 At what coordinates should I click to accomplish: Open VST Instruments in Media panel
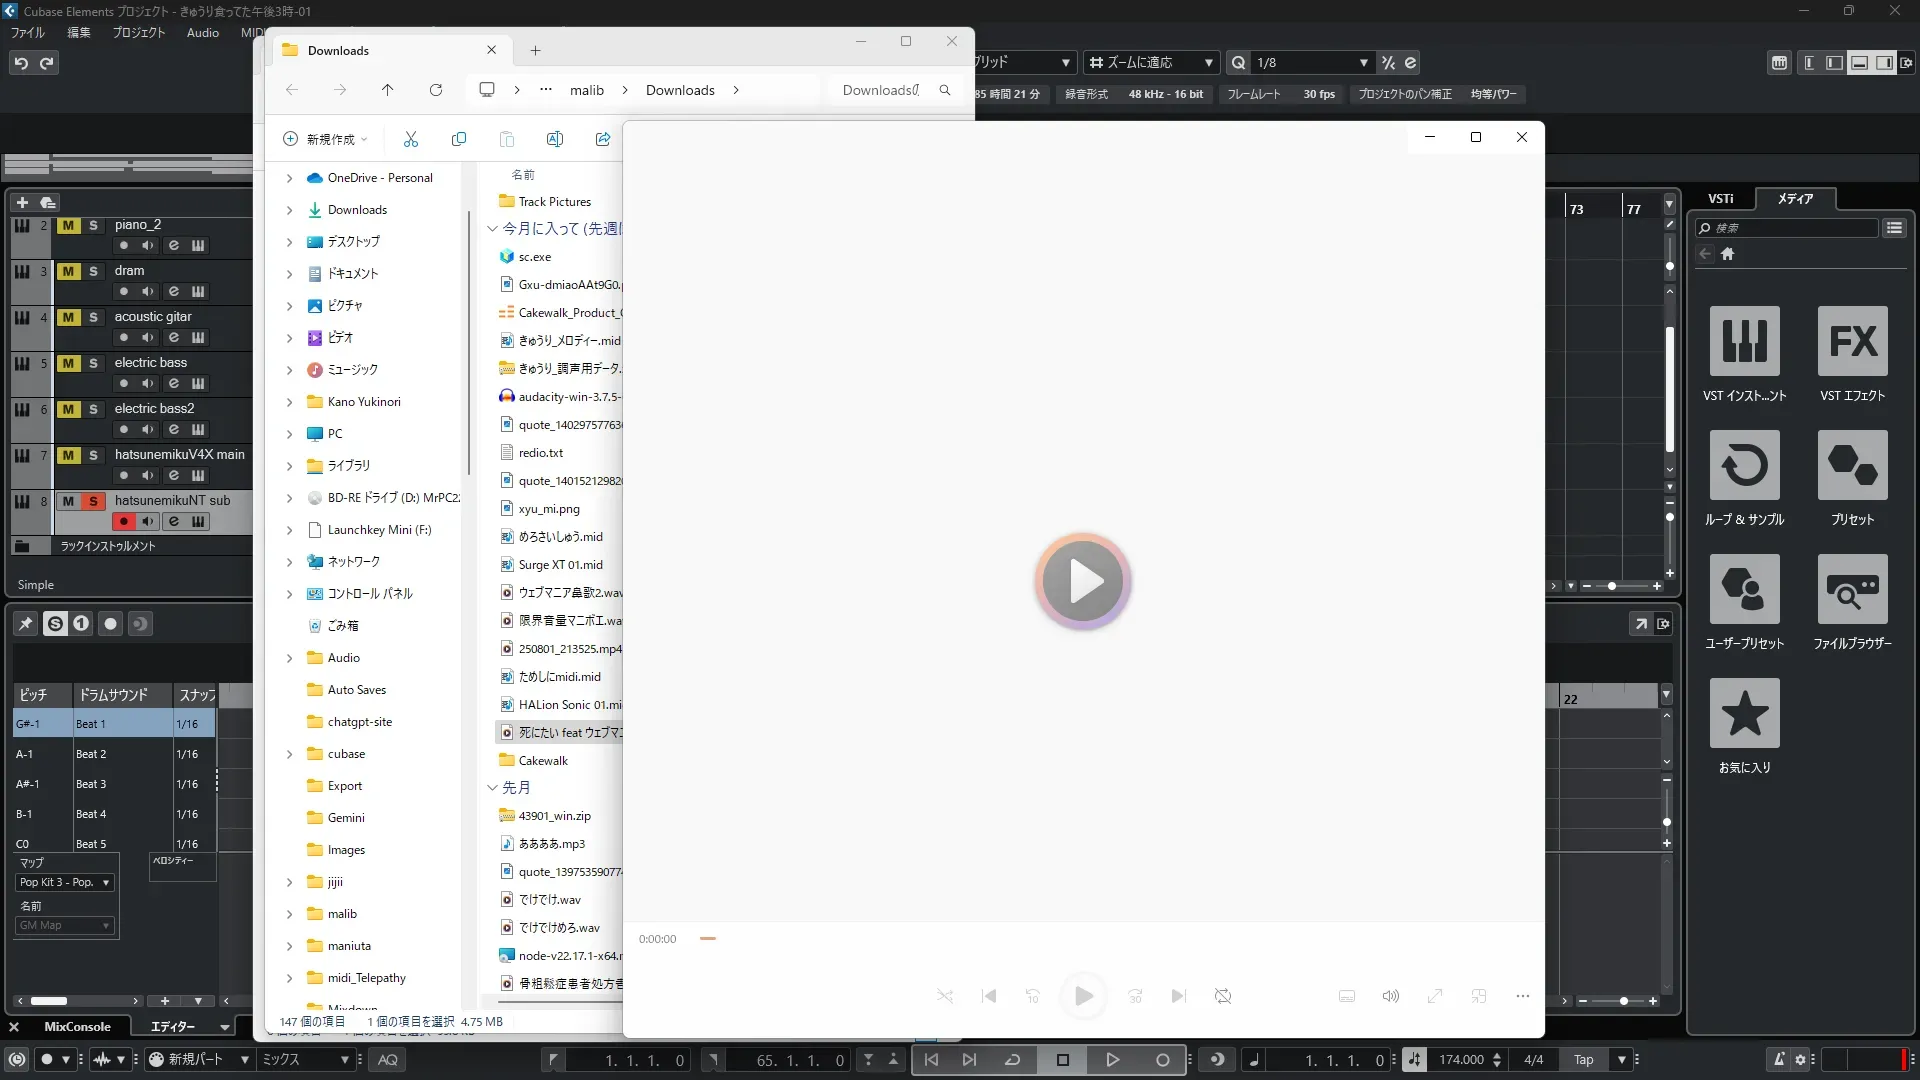click(1744, 342)
